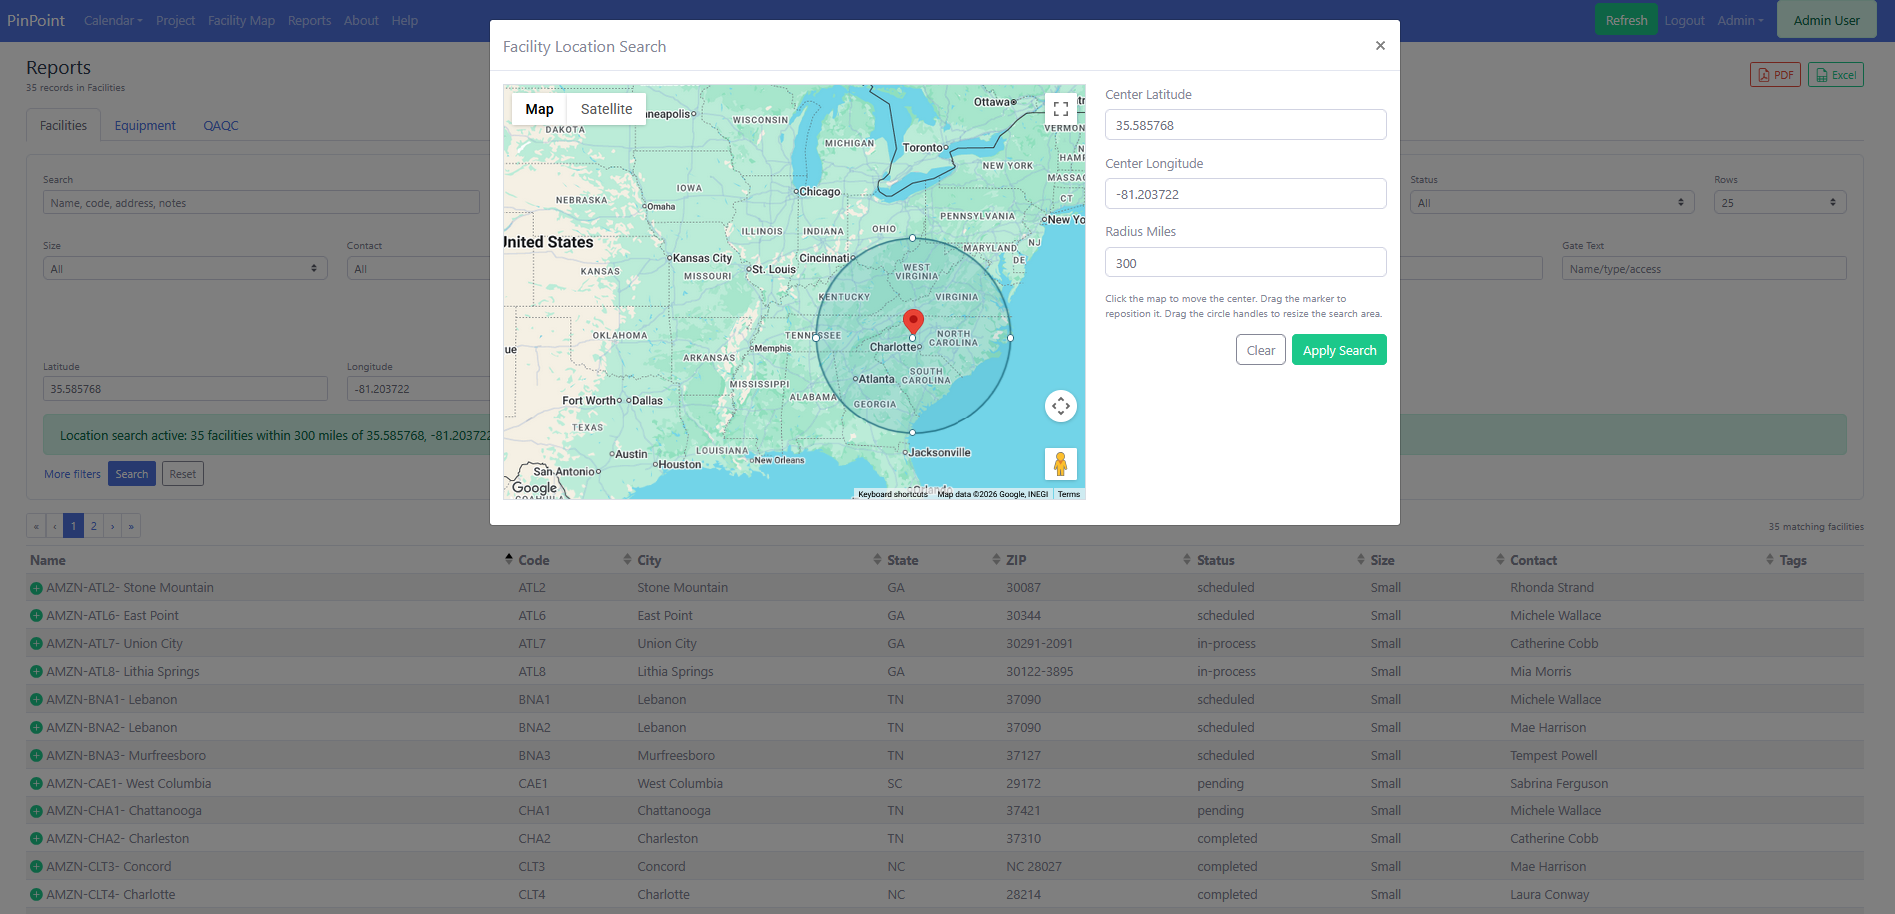
Task: Click the bottom circle radius handle
Action: (x=912, y=432)
